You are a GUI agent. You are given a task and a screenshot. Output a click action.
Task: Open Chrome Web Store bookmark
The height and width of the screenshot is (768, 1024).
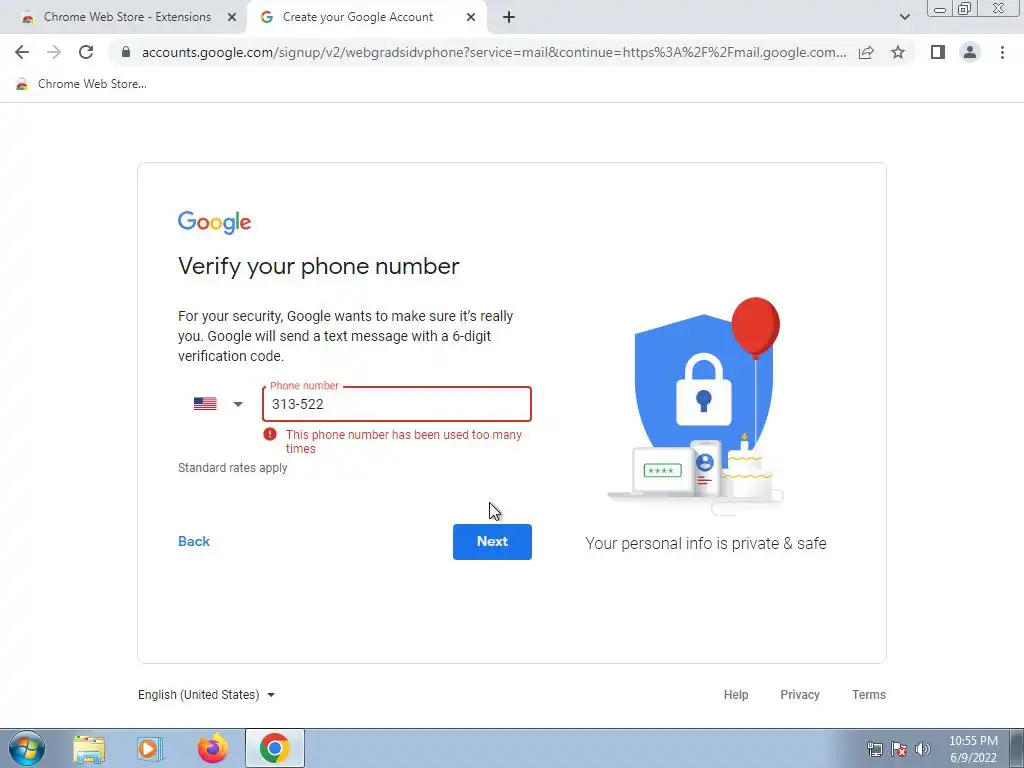(81, 84)
